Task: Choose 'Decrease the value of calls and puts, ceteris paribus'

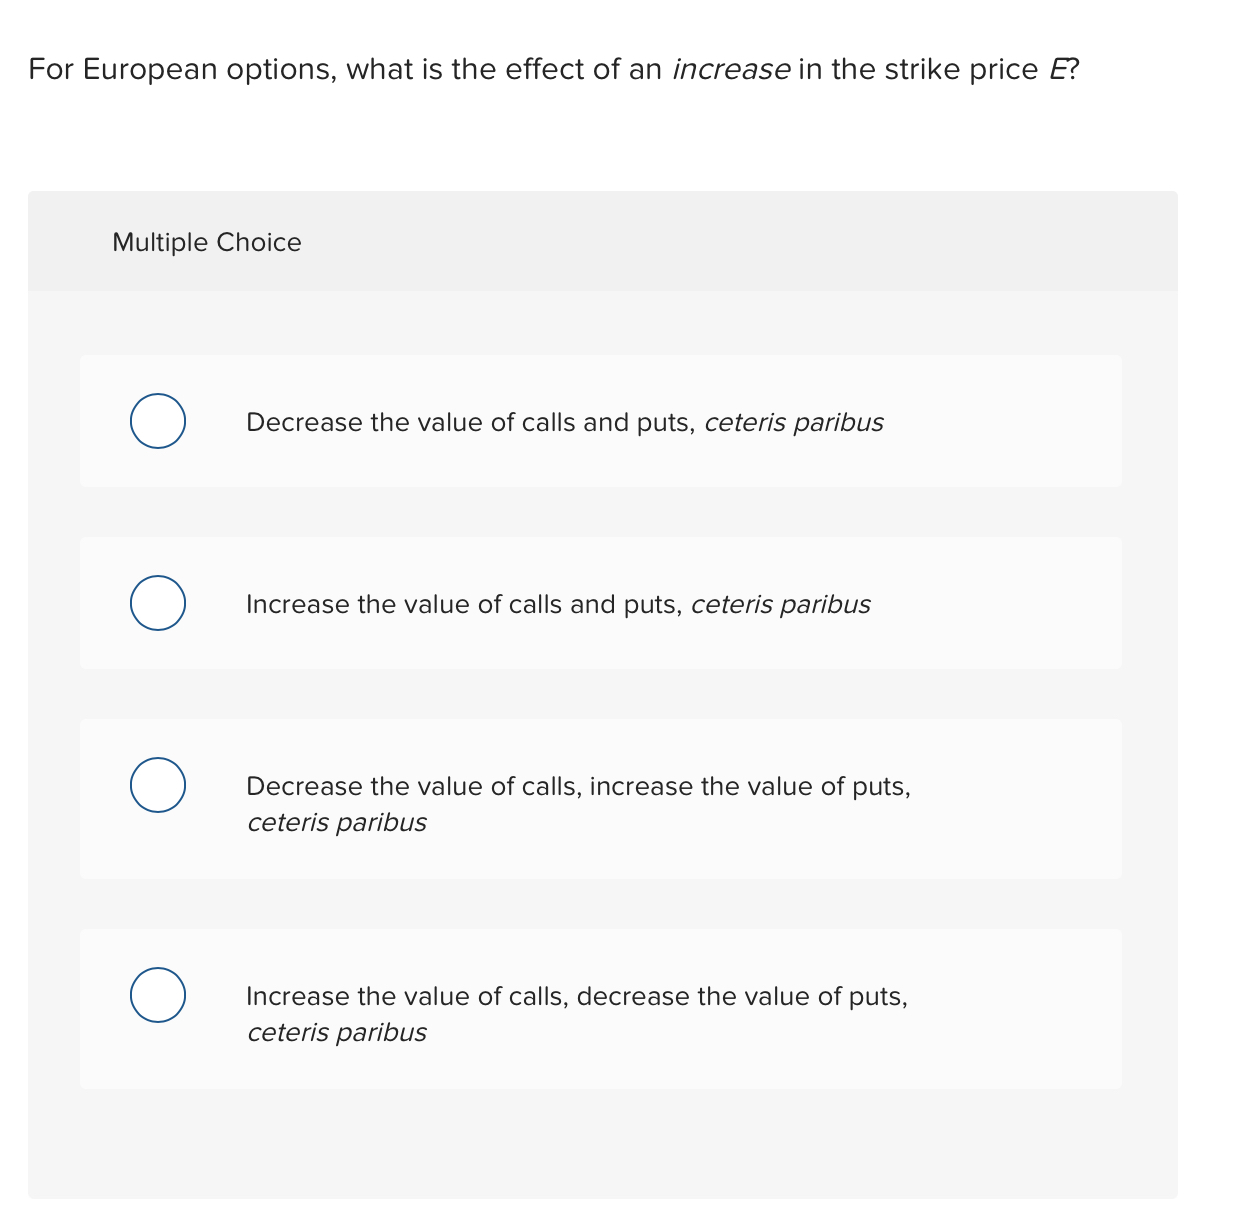Action: [564, 421]
